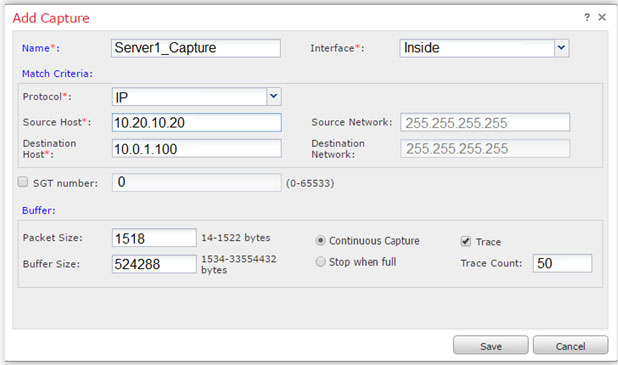Uncheck the Trace checkbox
Viewport: 618px width, 365px height.
click(465, 241)
